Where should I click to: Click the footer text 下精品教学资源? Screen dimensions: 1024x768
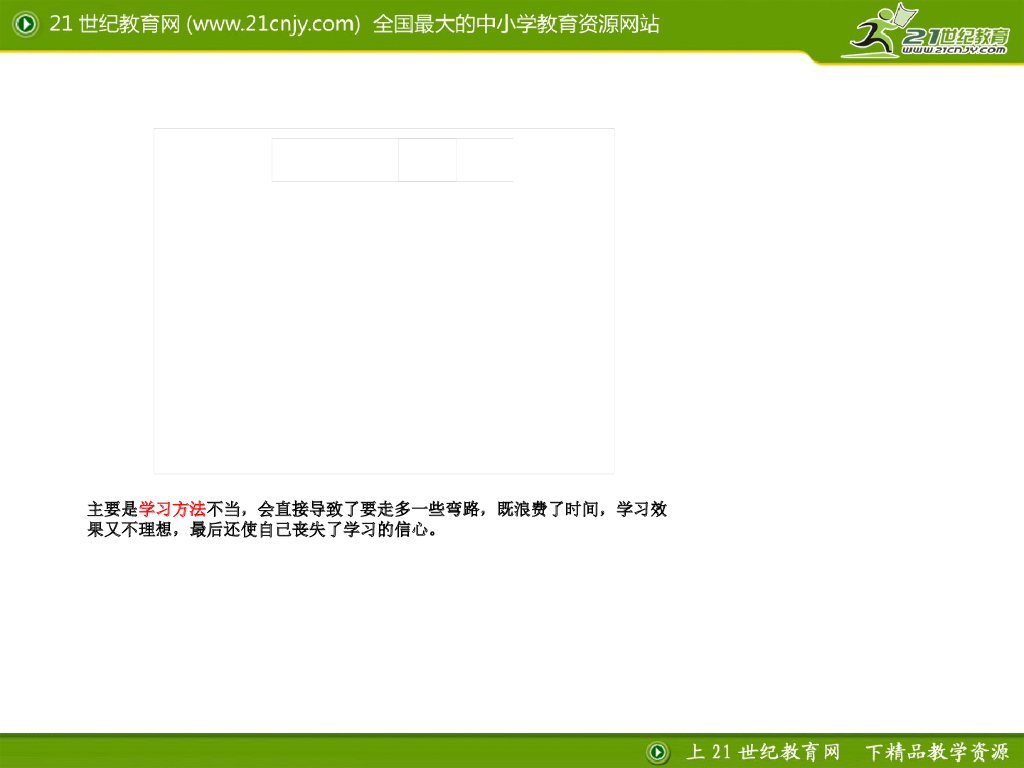tap(937, 752)
